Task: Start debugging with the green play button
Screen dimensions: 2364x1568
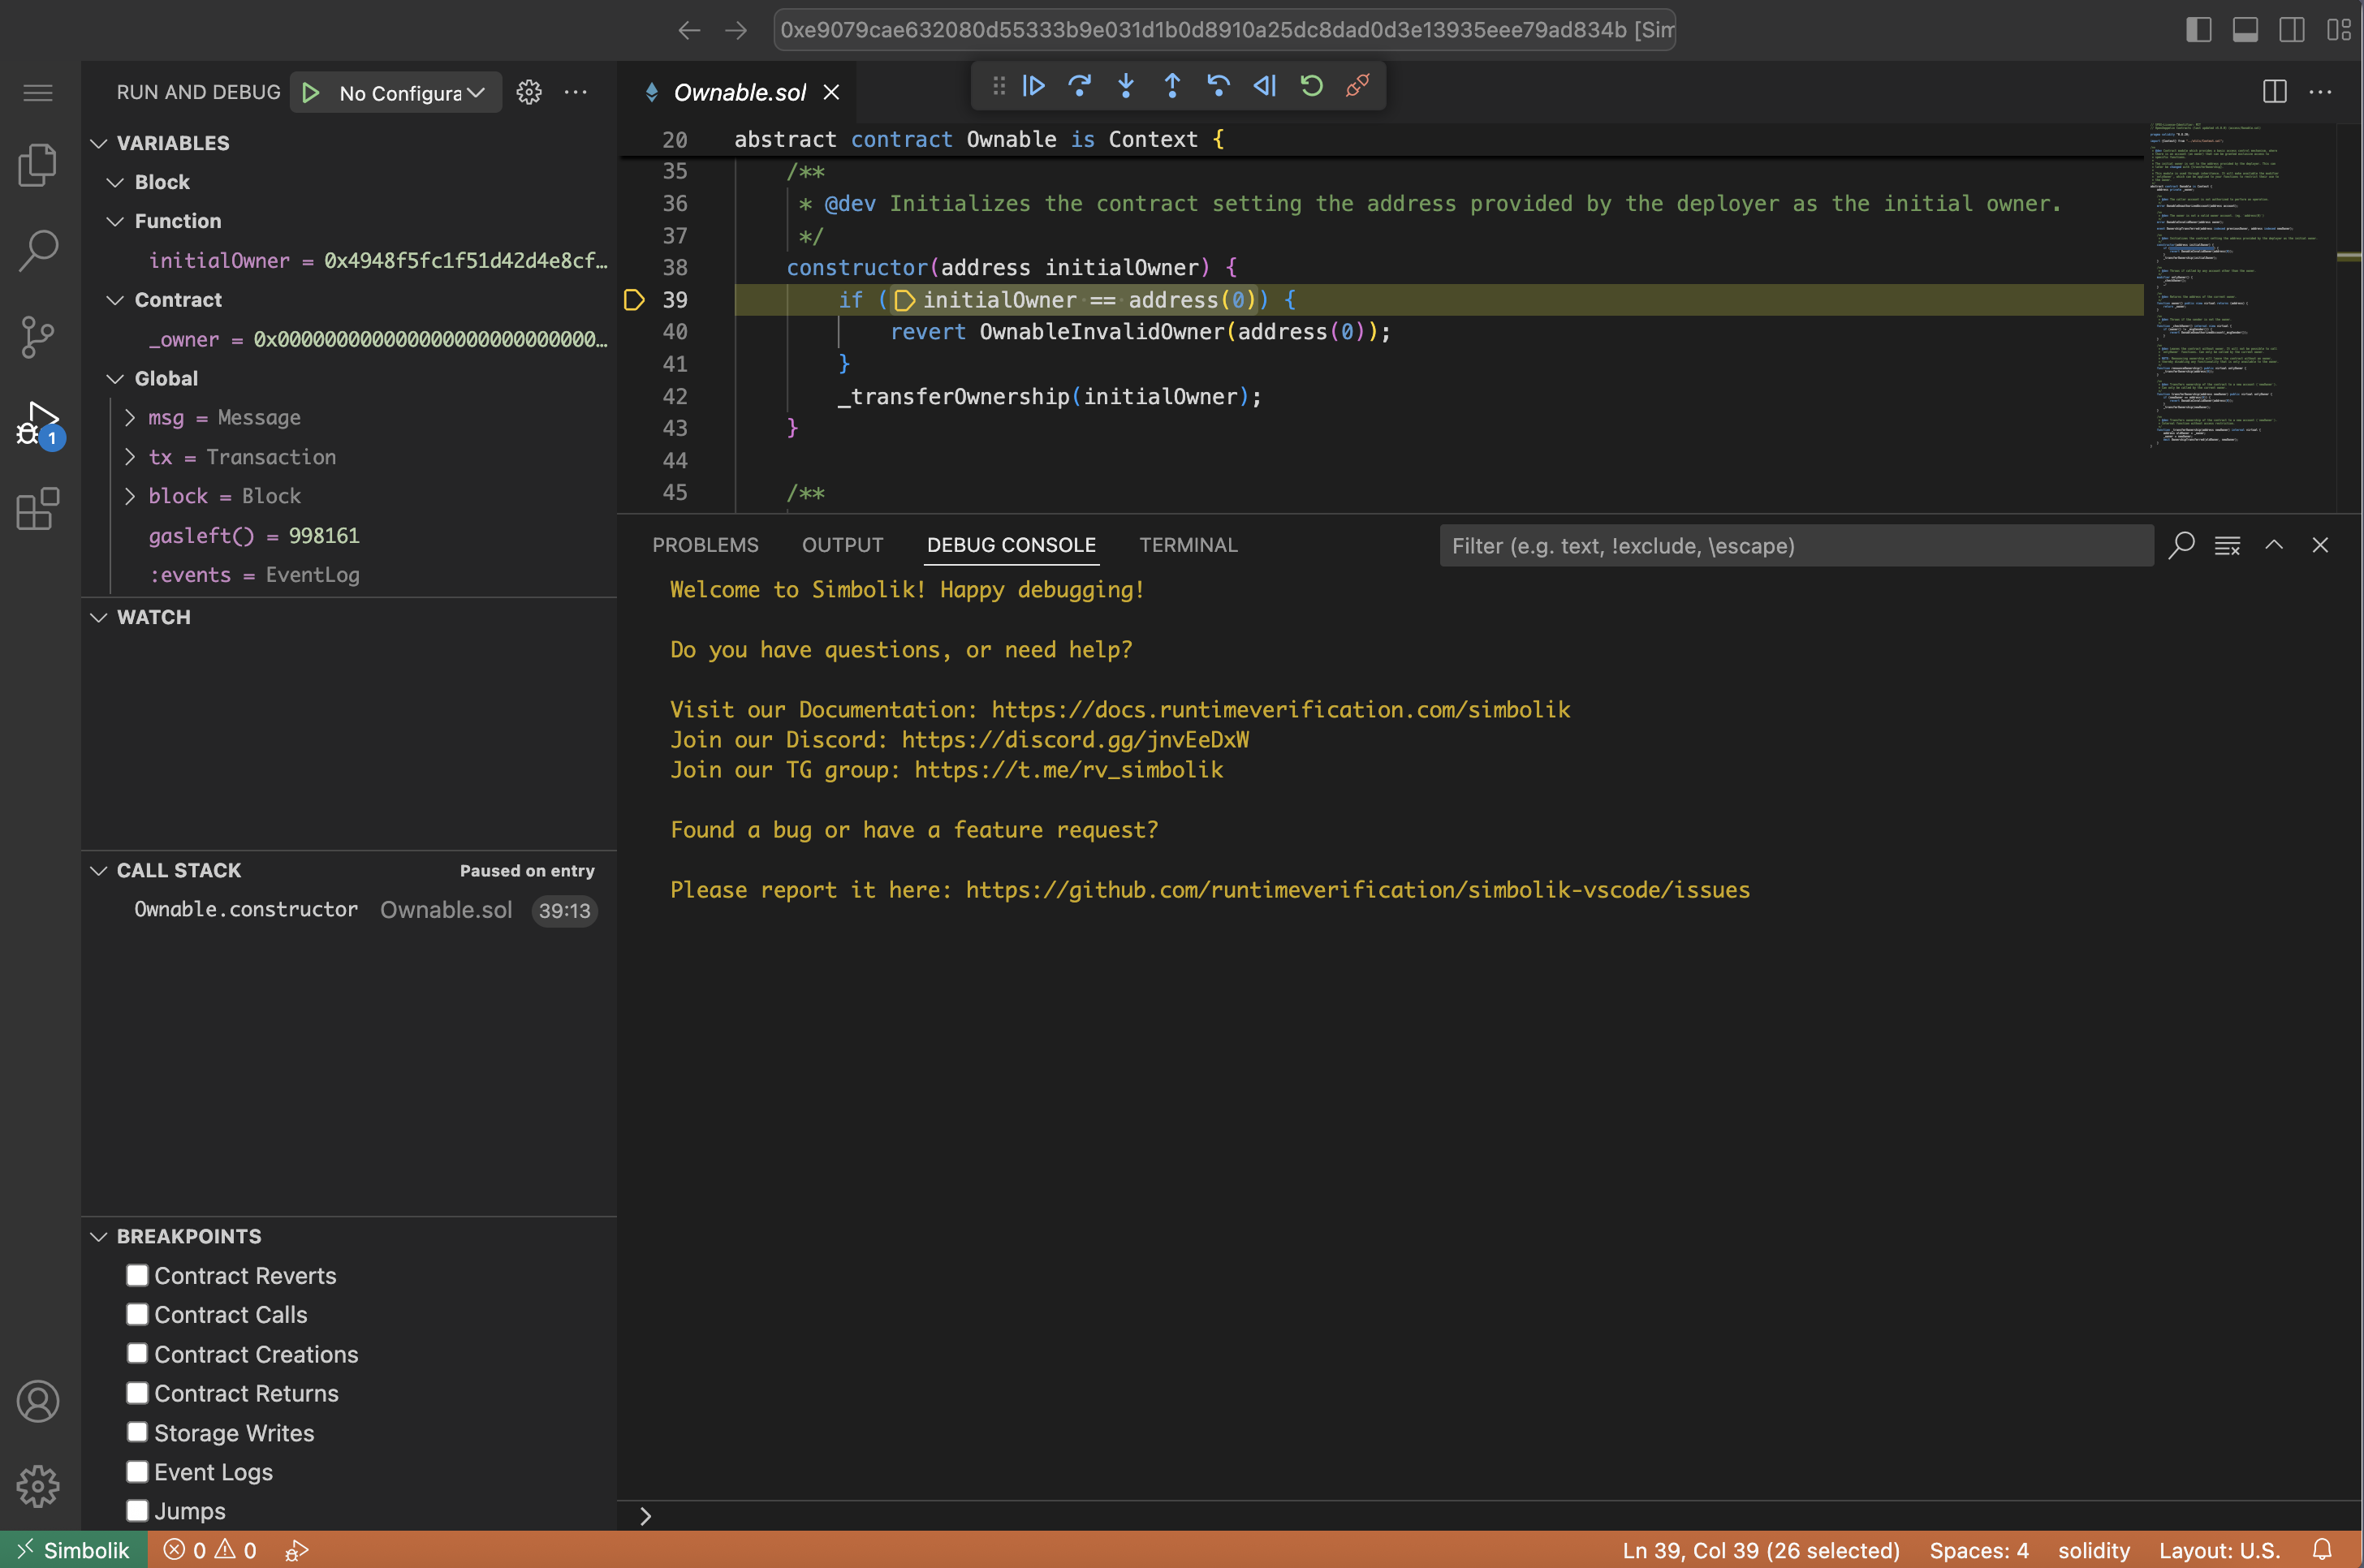Action: [311, 93]
